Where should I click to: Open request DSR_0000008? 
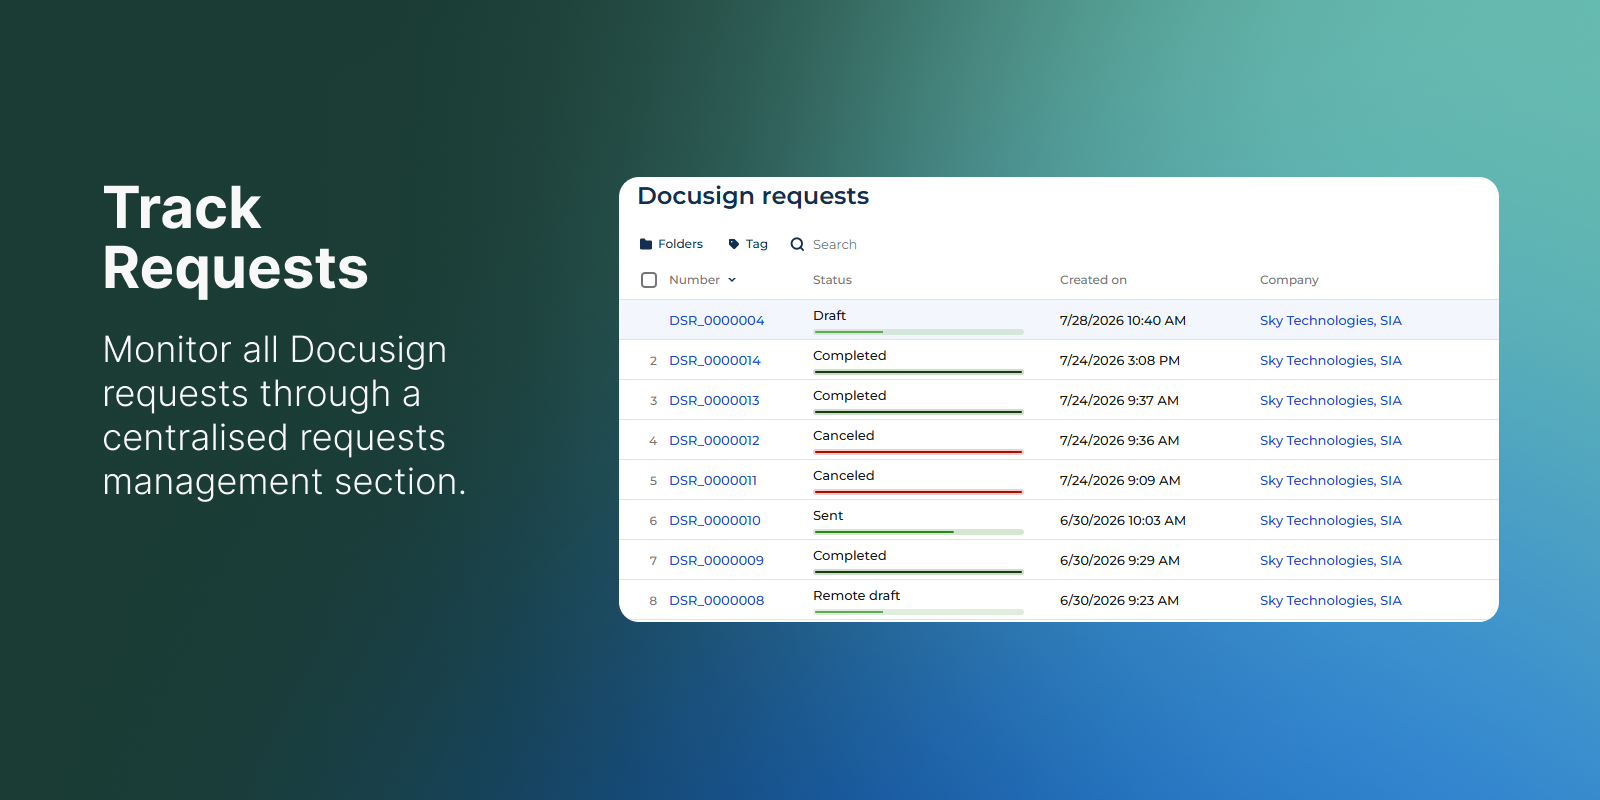coord(717,601)
